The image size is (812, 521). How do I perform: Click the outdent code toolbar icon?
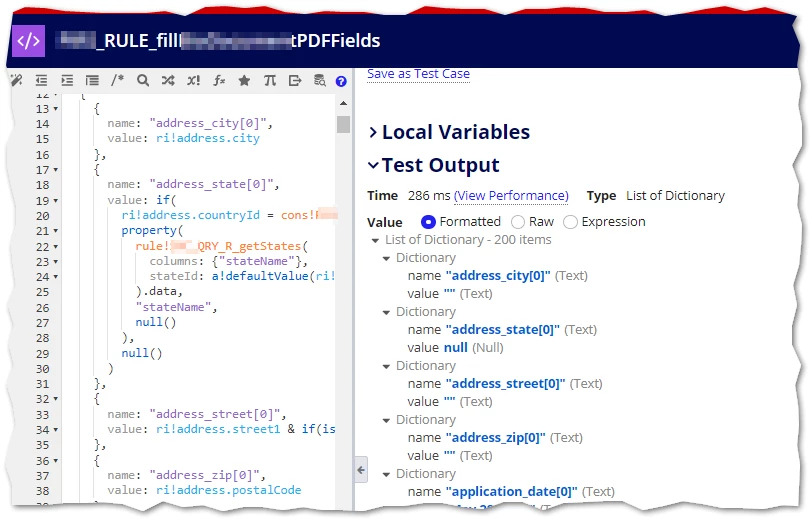(x=41, y=80)
